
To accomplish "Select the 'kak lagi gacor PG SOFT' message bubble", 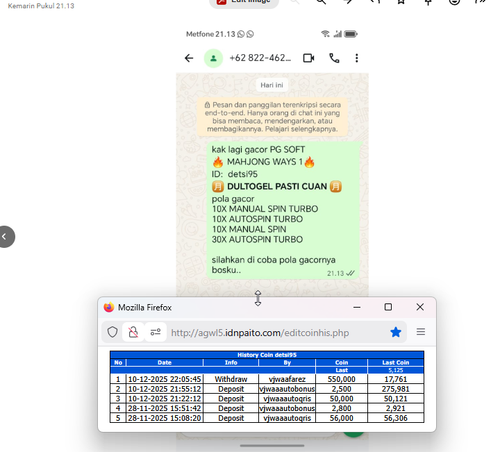I will coord(283,210).
